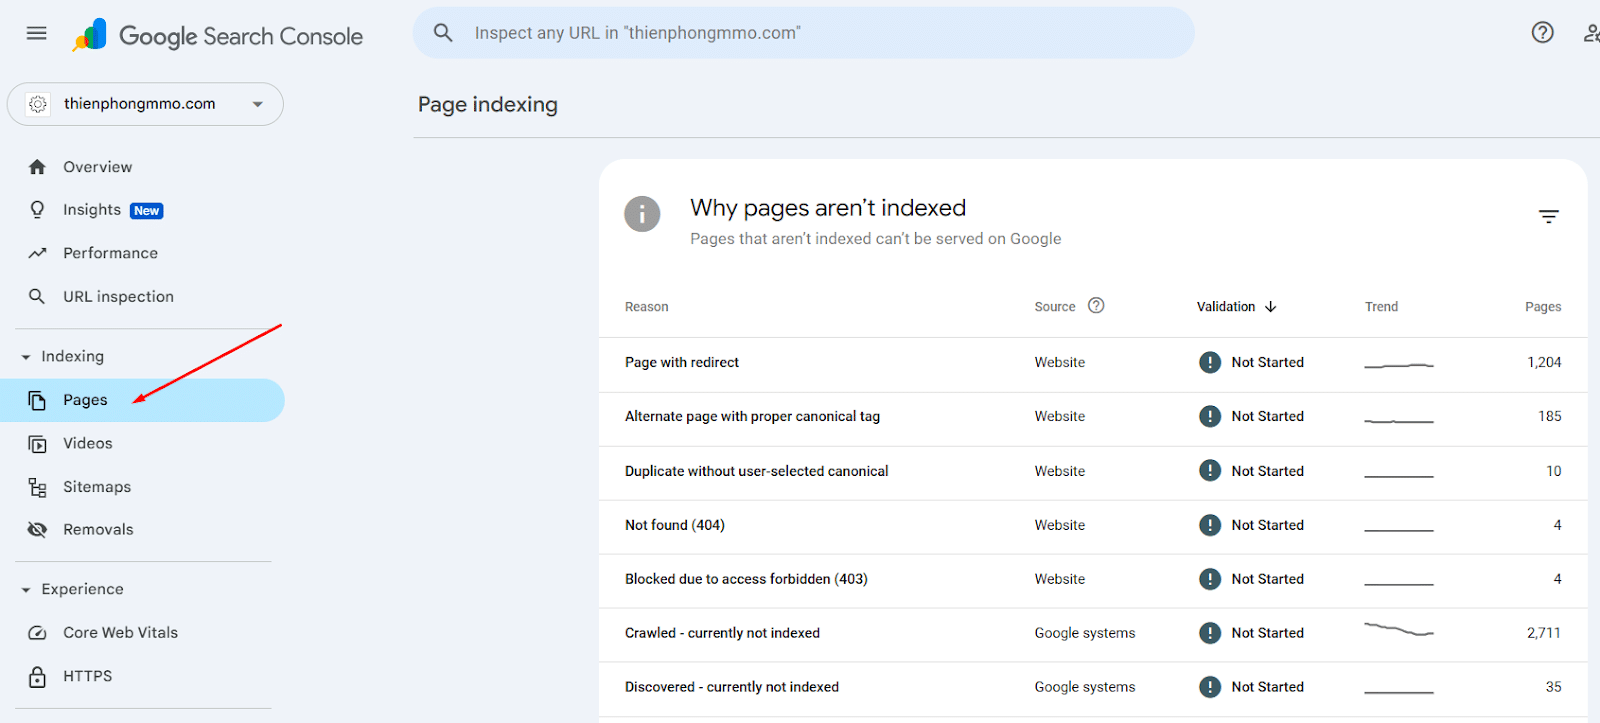Click the info icon beside Why pages aren't indexed
This screenshot has width=1600, height=723.
click(642, 214)
